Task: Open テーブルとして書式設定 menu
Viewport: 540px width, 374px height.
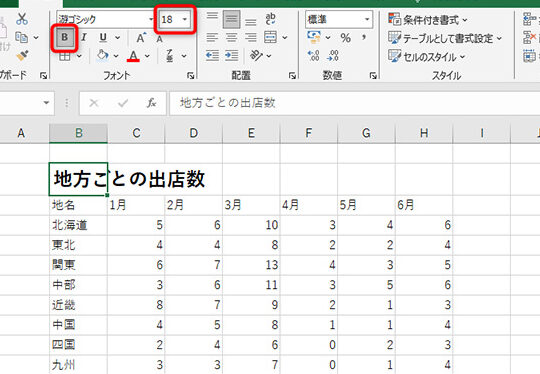Action: 445,38
